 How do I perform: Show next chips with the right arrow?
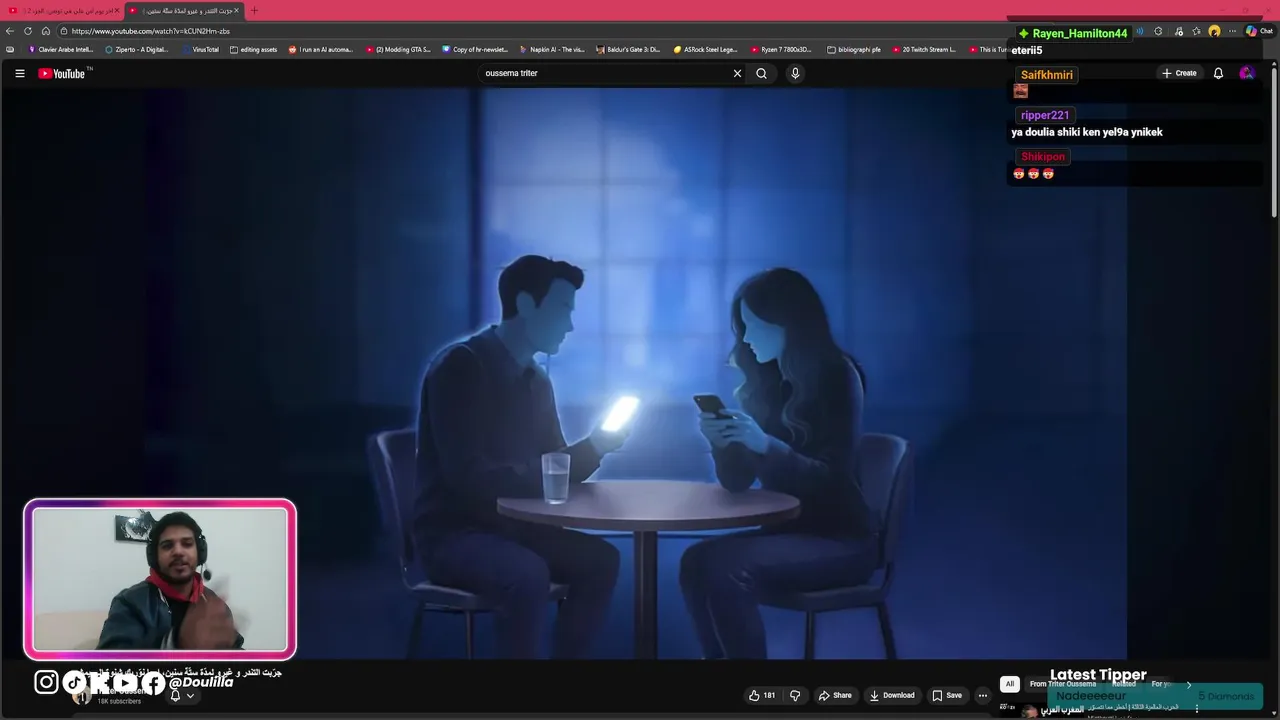pyautogui.click(x=1189, y=684)
